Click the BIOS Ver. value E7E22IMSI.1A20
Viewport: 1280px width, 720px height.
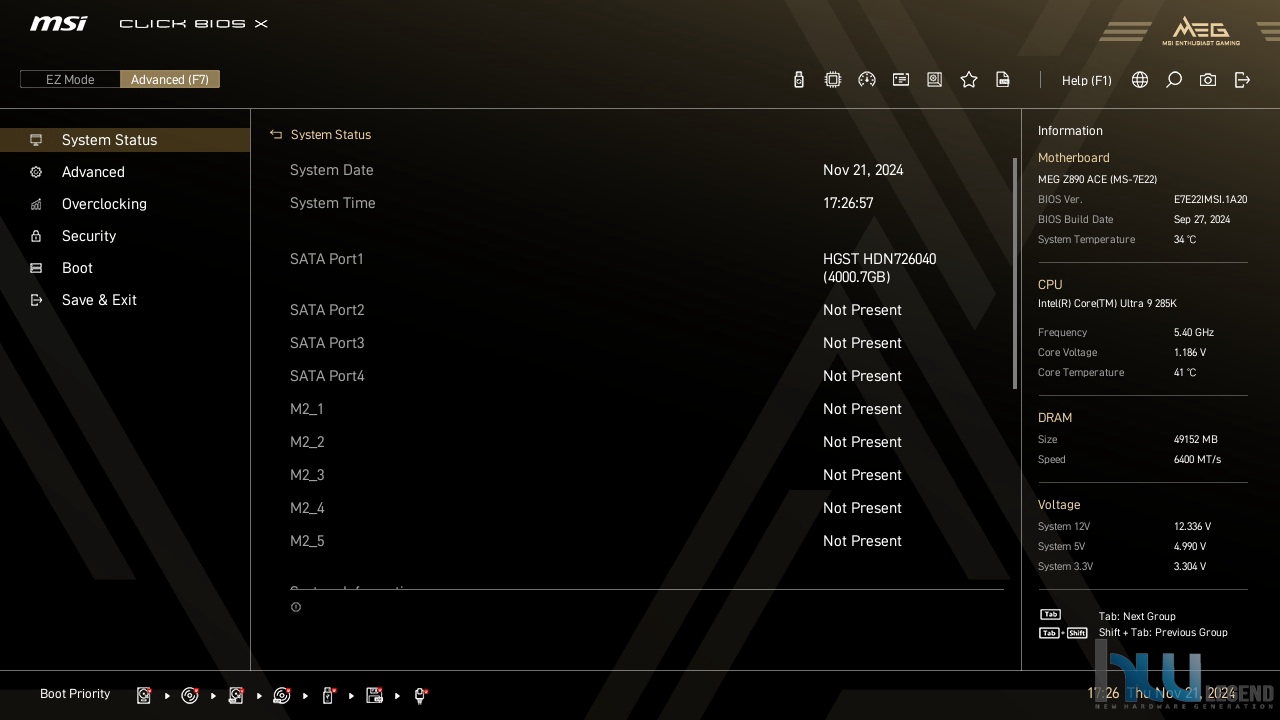1210,200
